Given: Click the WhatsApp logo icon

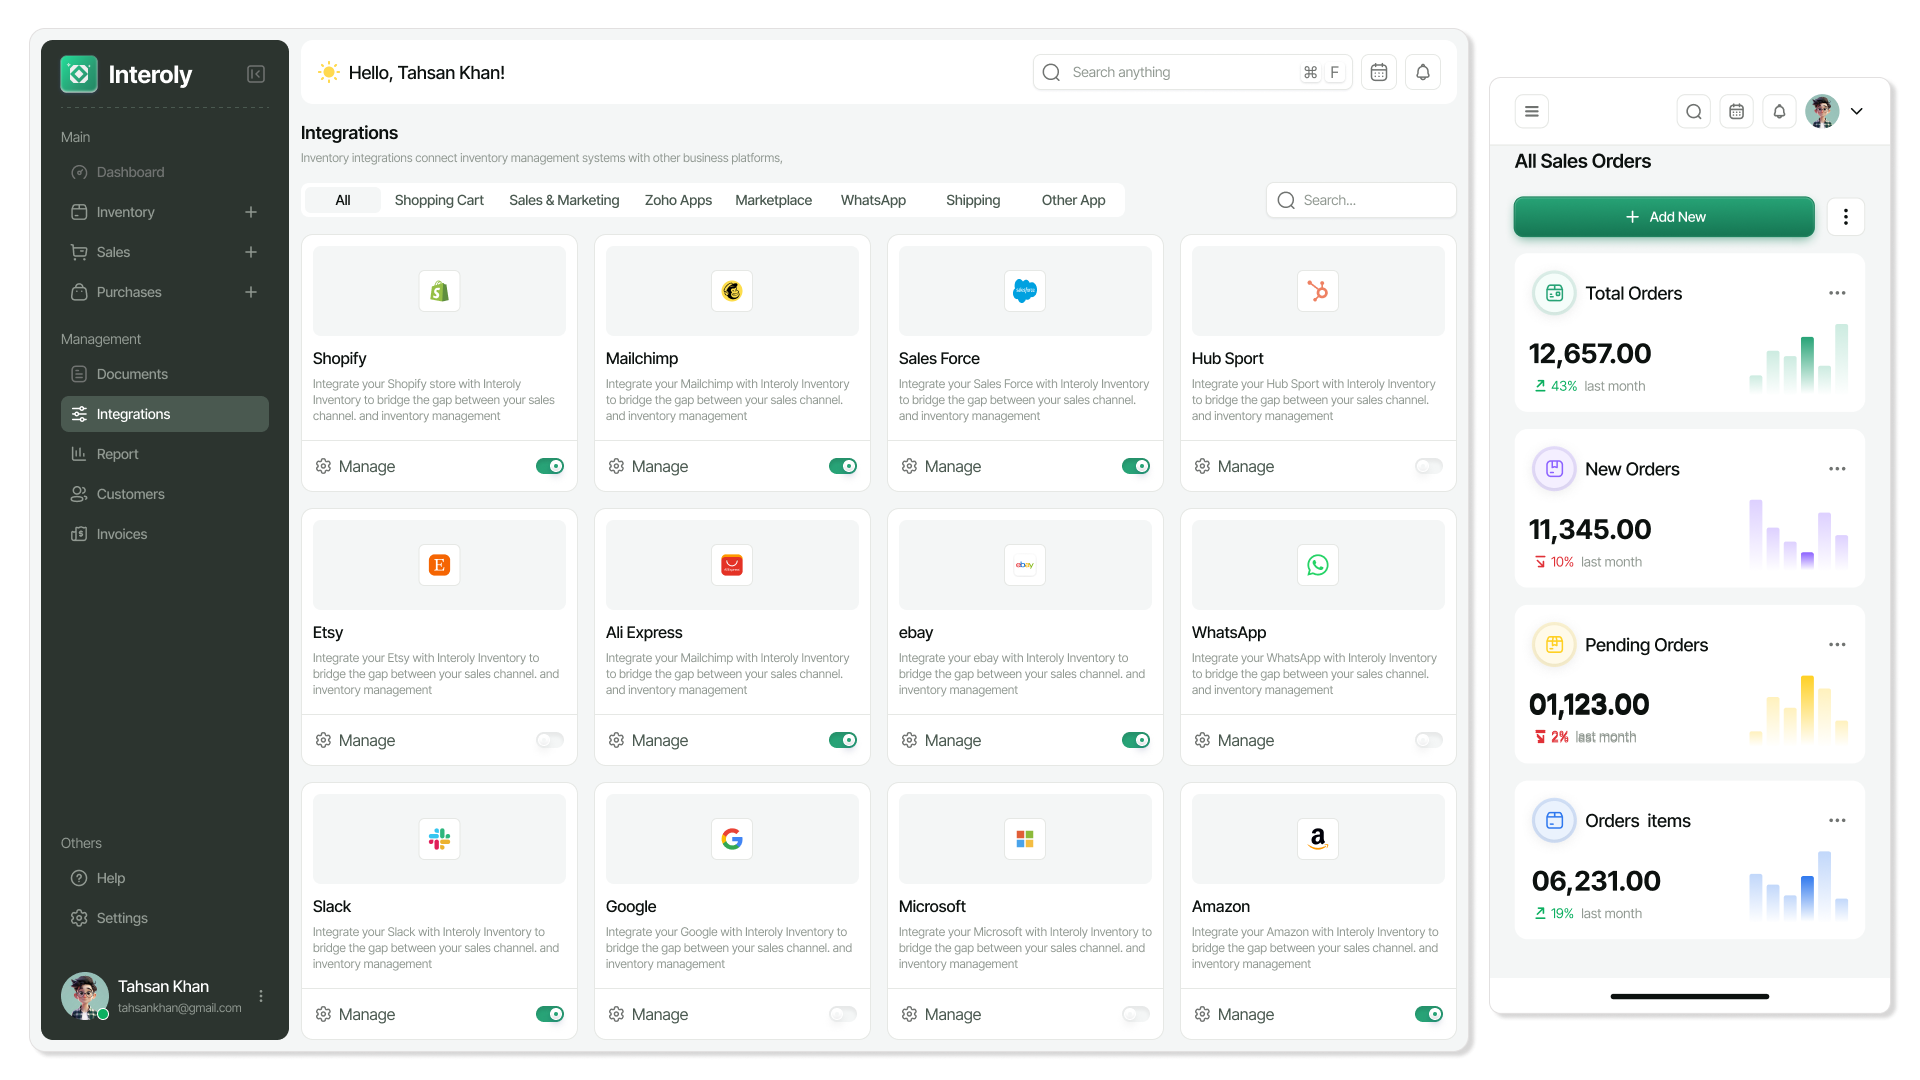Looking at the screenshot, I should (1318, 565).
